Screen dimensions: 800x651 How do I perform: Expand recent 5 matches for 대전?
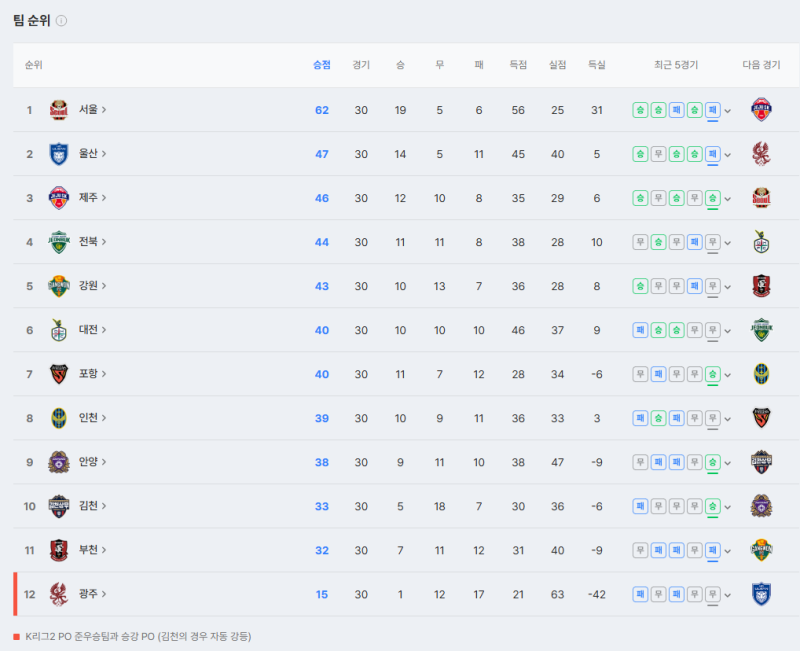(x=728, y=331)
